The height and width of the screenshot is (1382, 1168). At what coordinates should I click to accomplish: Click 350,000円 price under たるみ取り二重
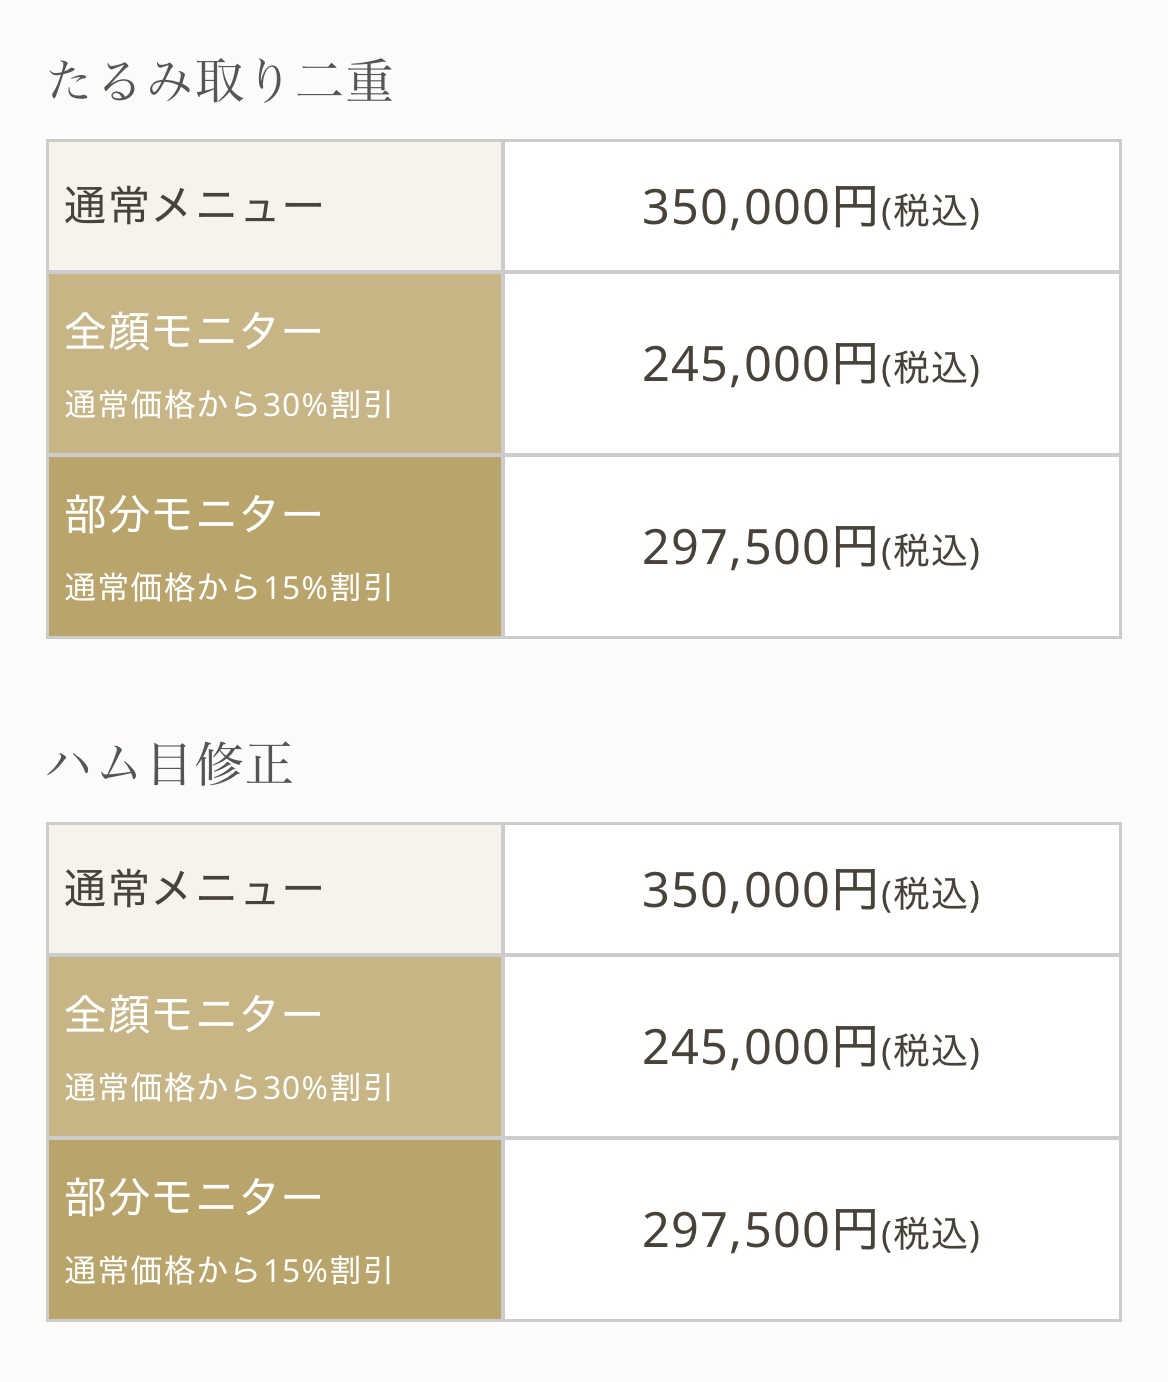(759, 207)
